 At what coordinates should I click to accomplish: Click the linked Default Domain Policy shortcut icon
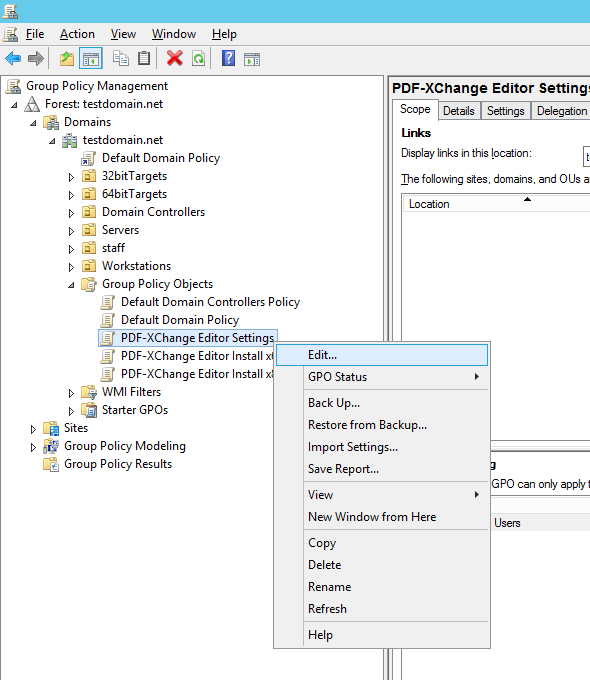pyautogui.click(x=88, y=158)
